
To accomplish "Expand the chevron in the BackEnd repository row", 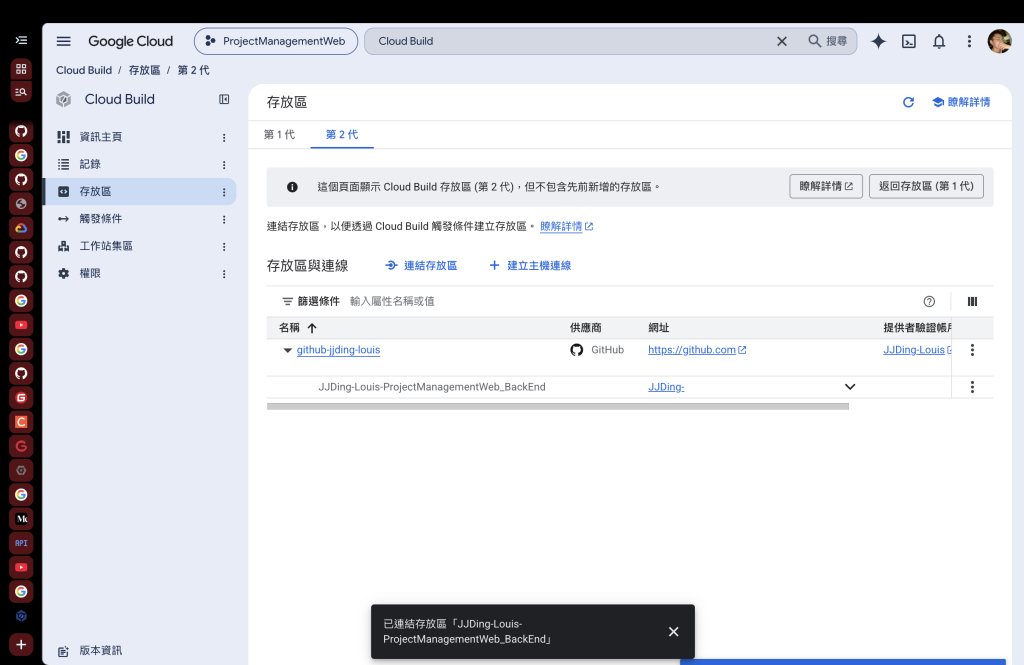I will [850, 387].
